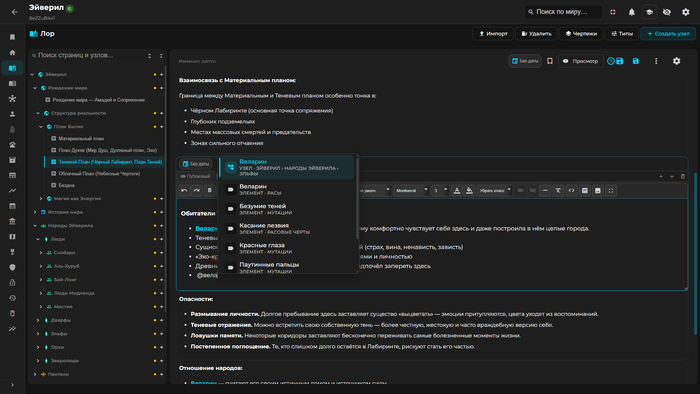Redo the edit in editor toolbar

(197, 191)
